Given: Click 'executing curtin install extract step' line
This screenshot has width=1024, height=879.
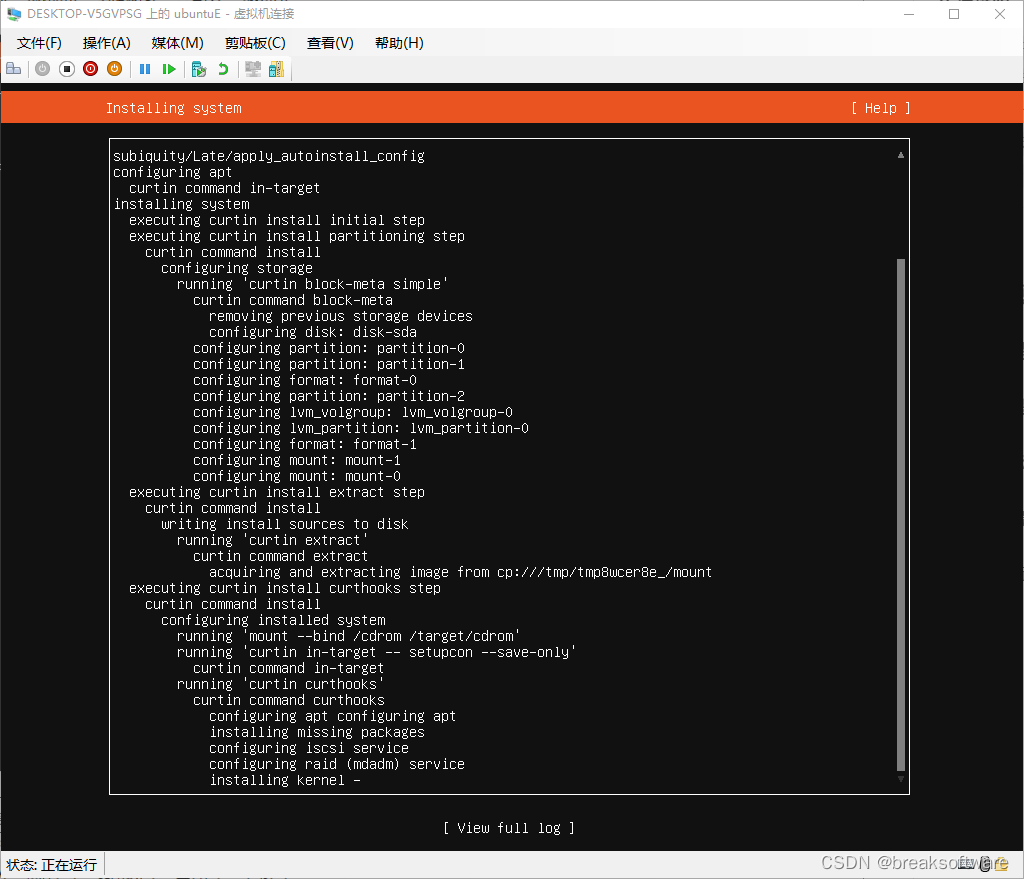Looking at the screenshot, I should [277, 492].
